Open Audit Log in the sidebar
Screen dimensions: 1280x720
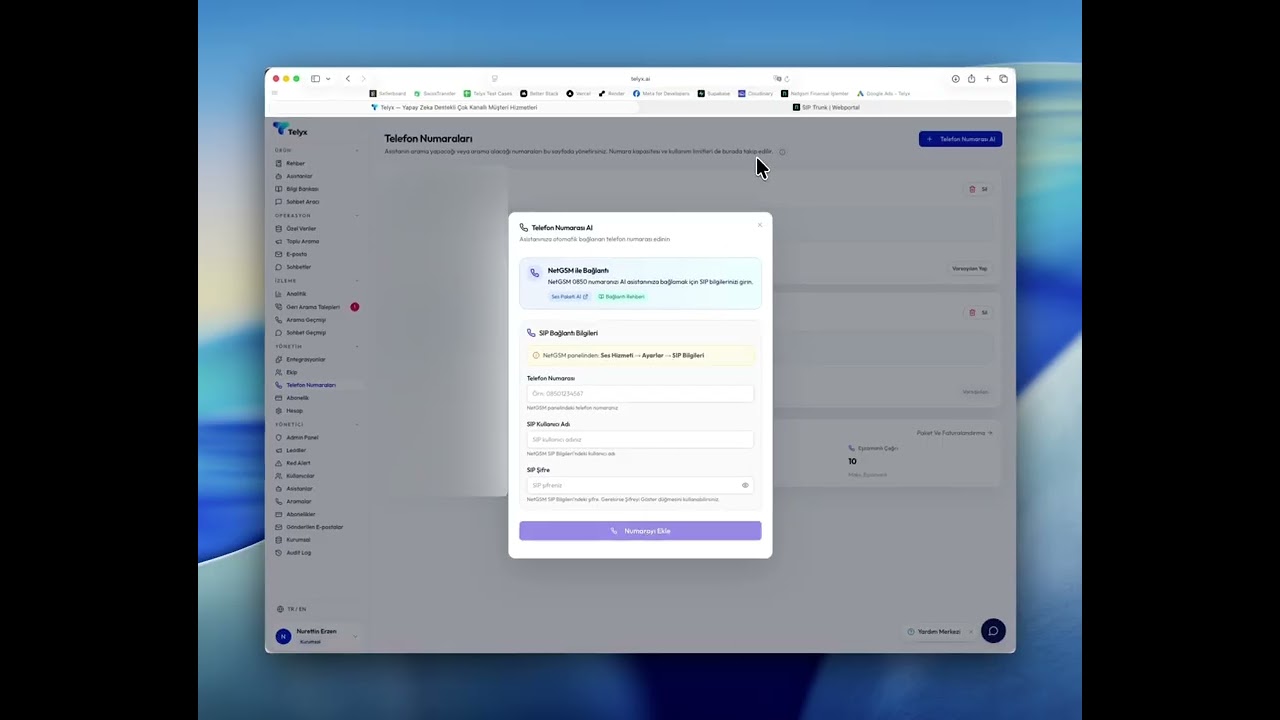(299, 553)
